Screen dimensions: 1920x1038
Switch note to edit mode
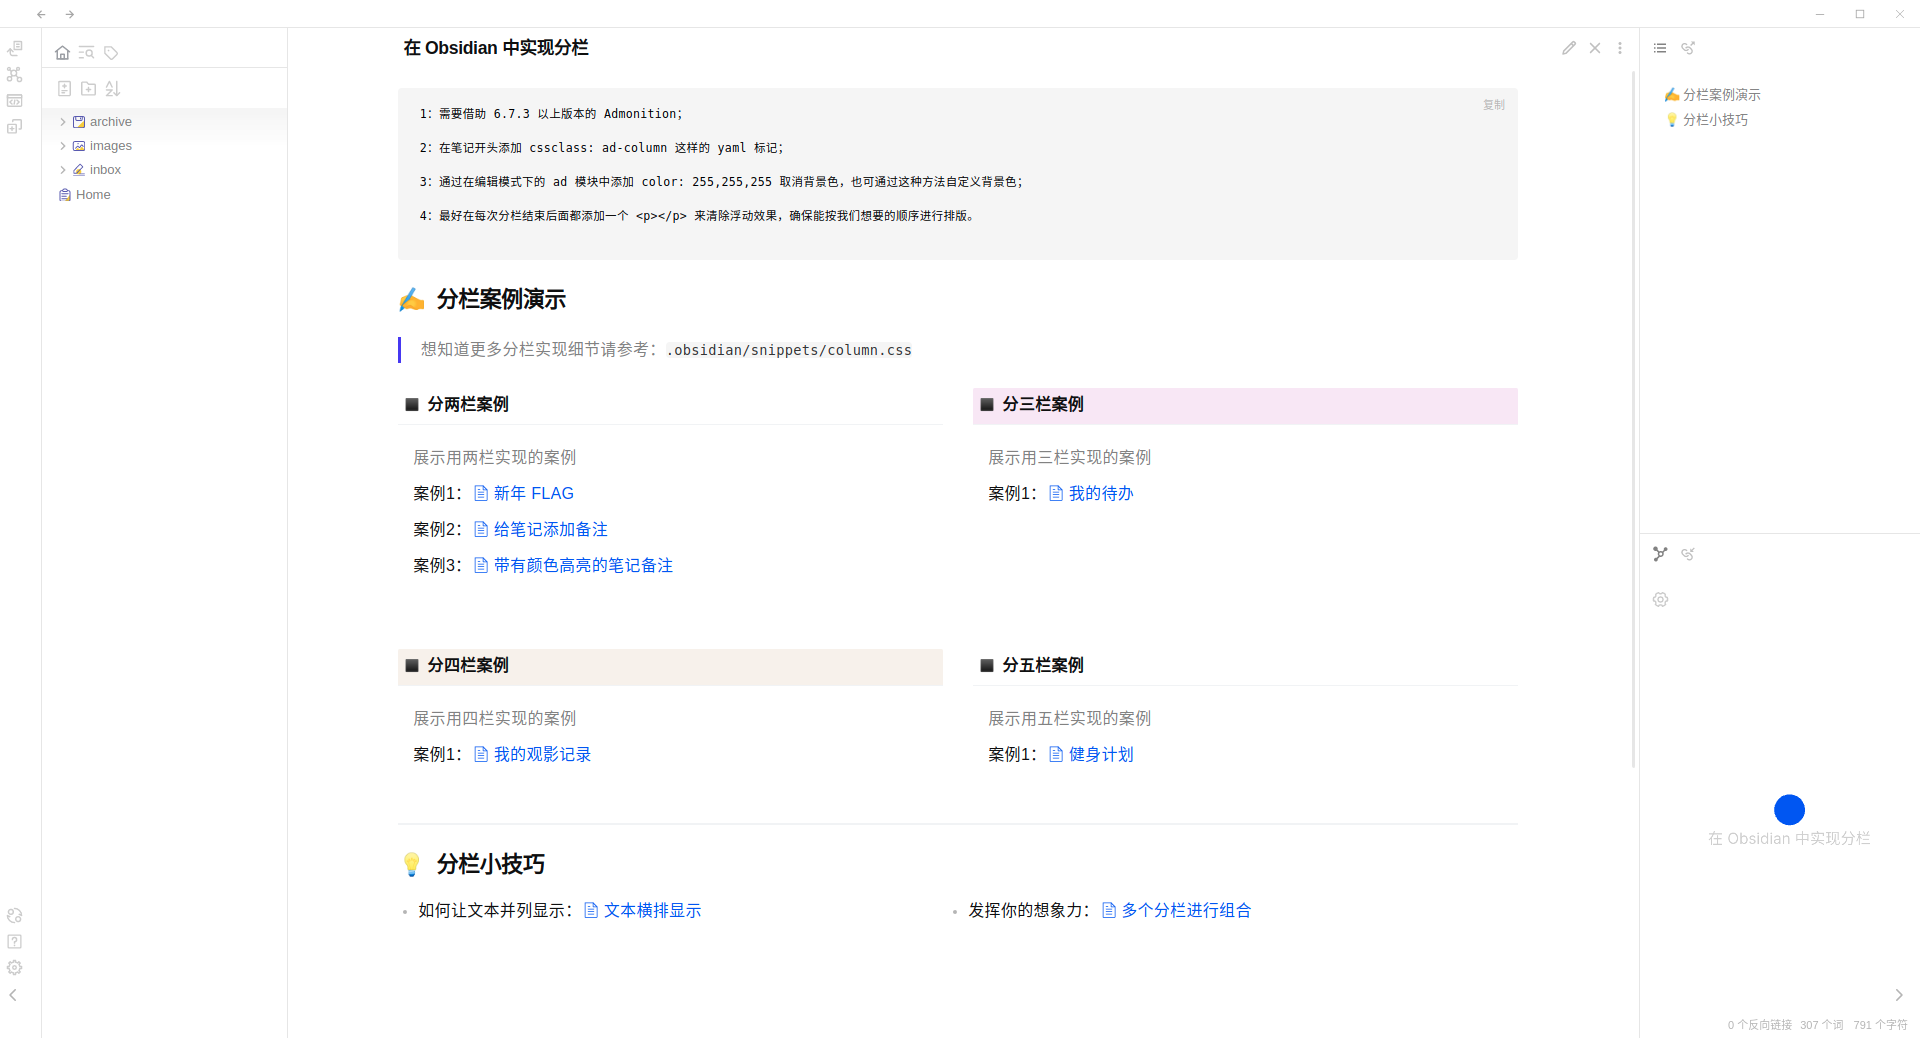coord(1569,48)
